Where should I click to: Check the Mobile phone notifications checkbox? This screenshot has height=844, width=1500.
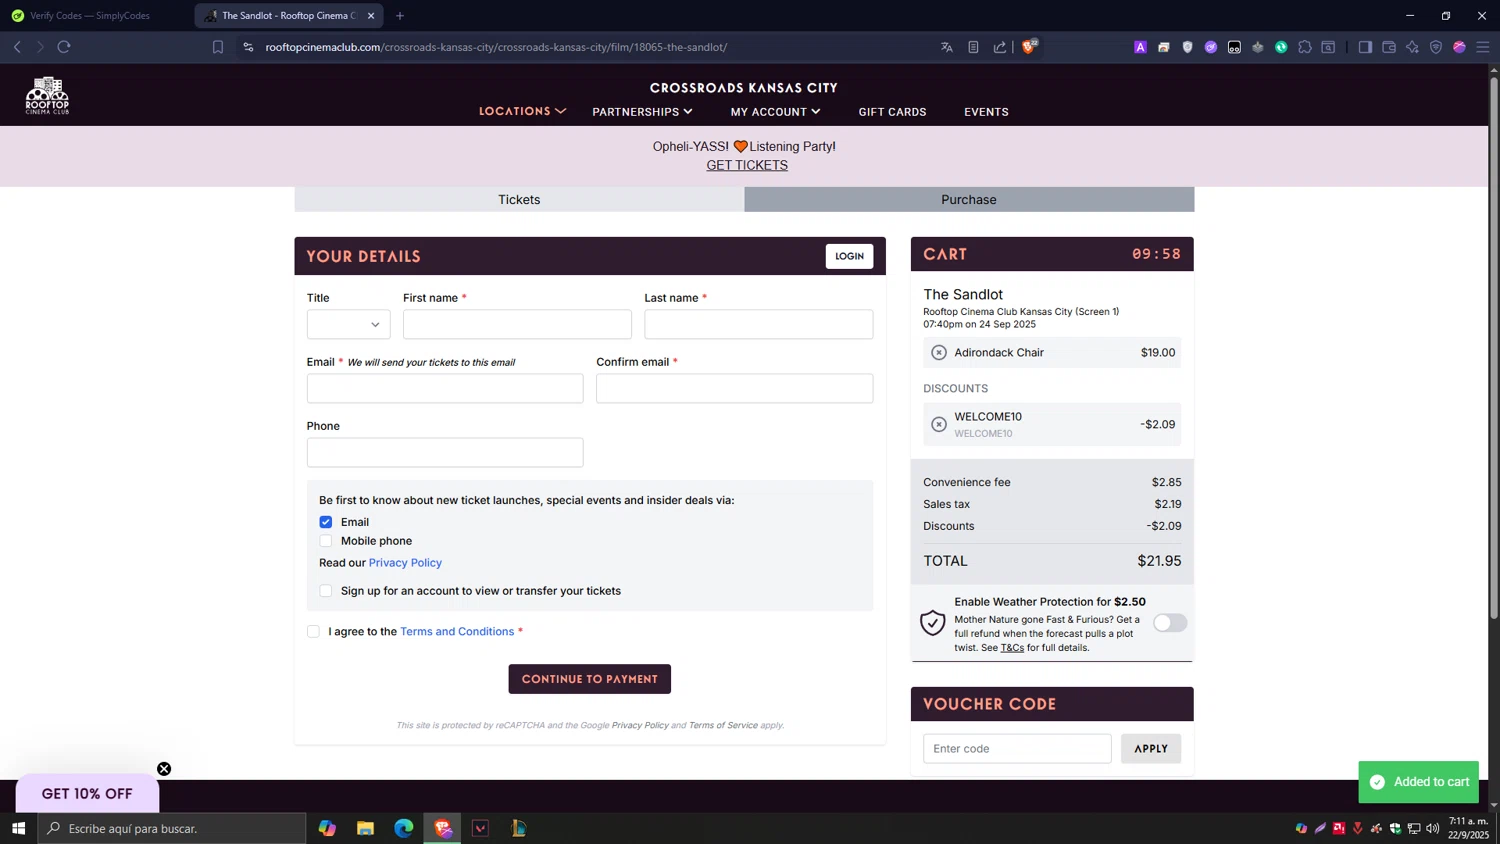click(326, 541)
